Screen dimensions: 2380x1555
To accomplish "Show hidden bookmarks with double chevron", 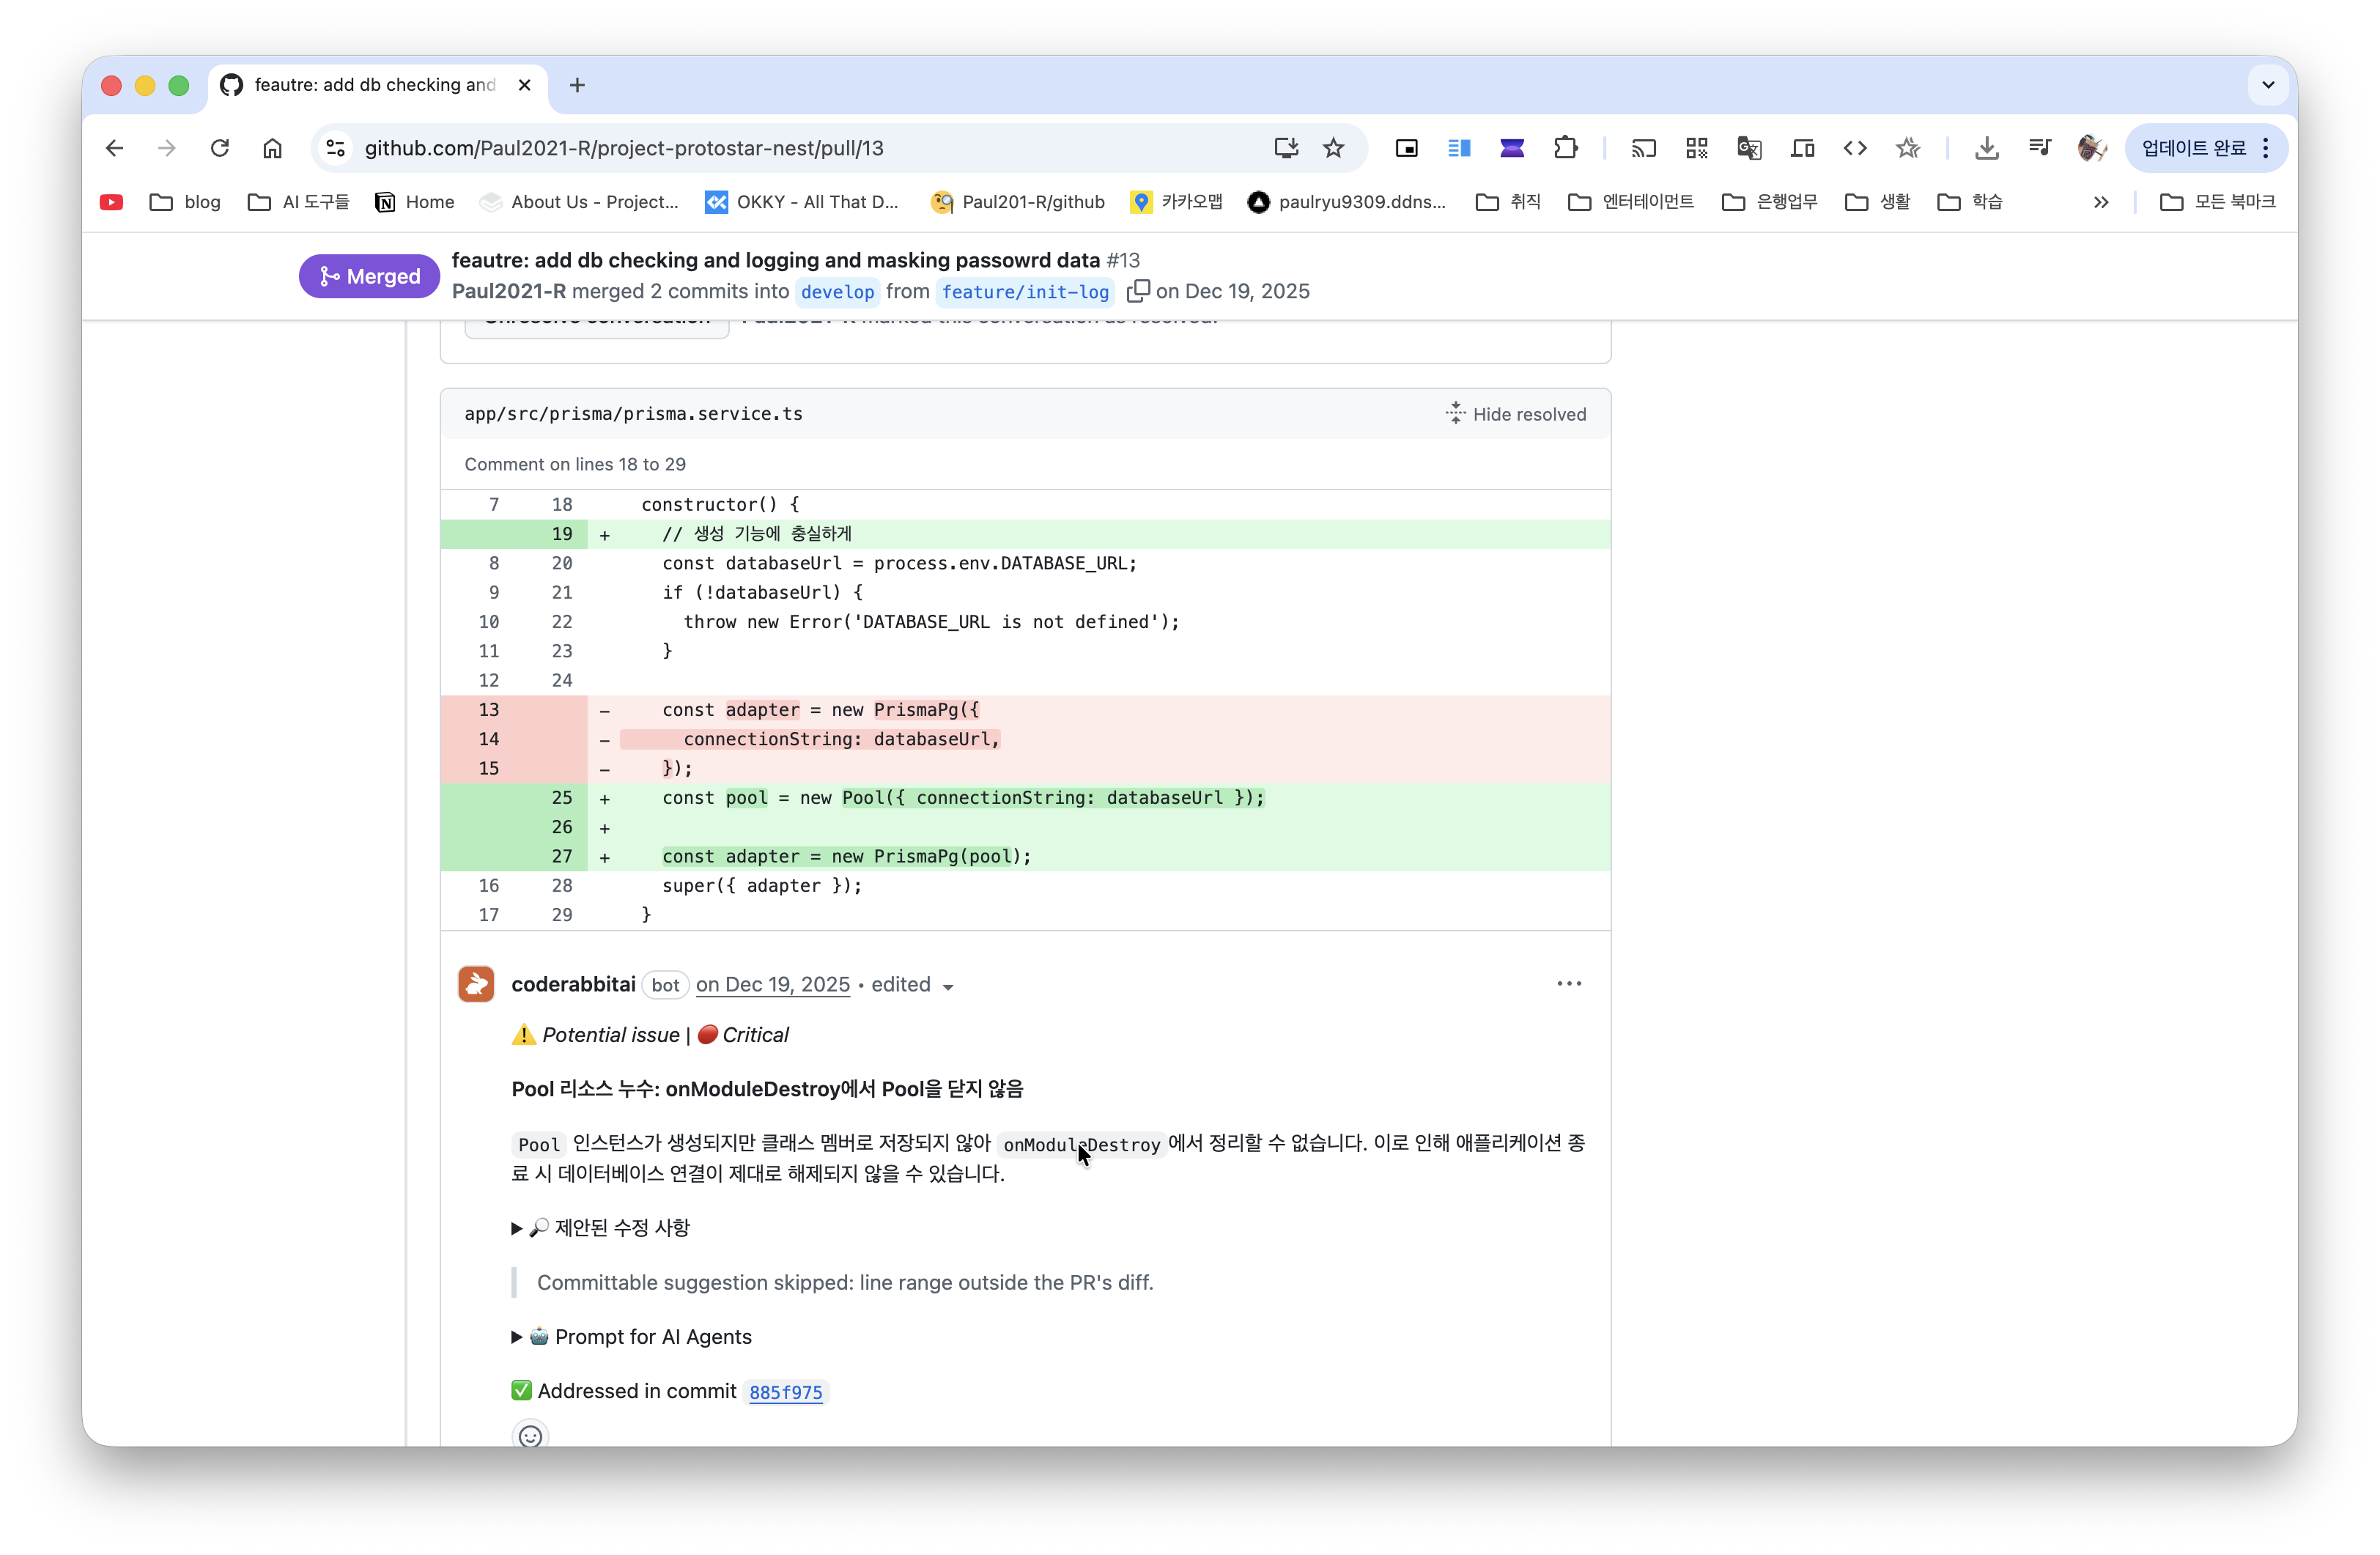I will [2100, 202].
